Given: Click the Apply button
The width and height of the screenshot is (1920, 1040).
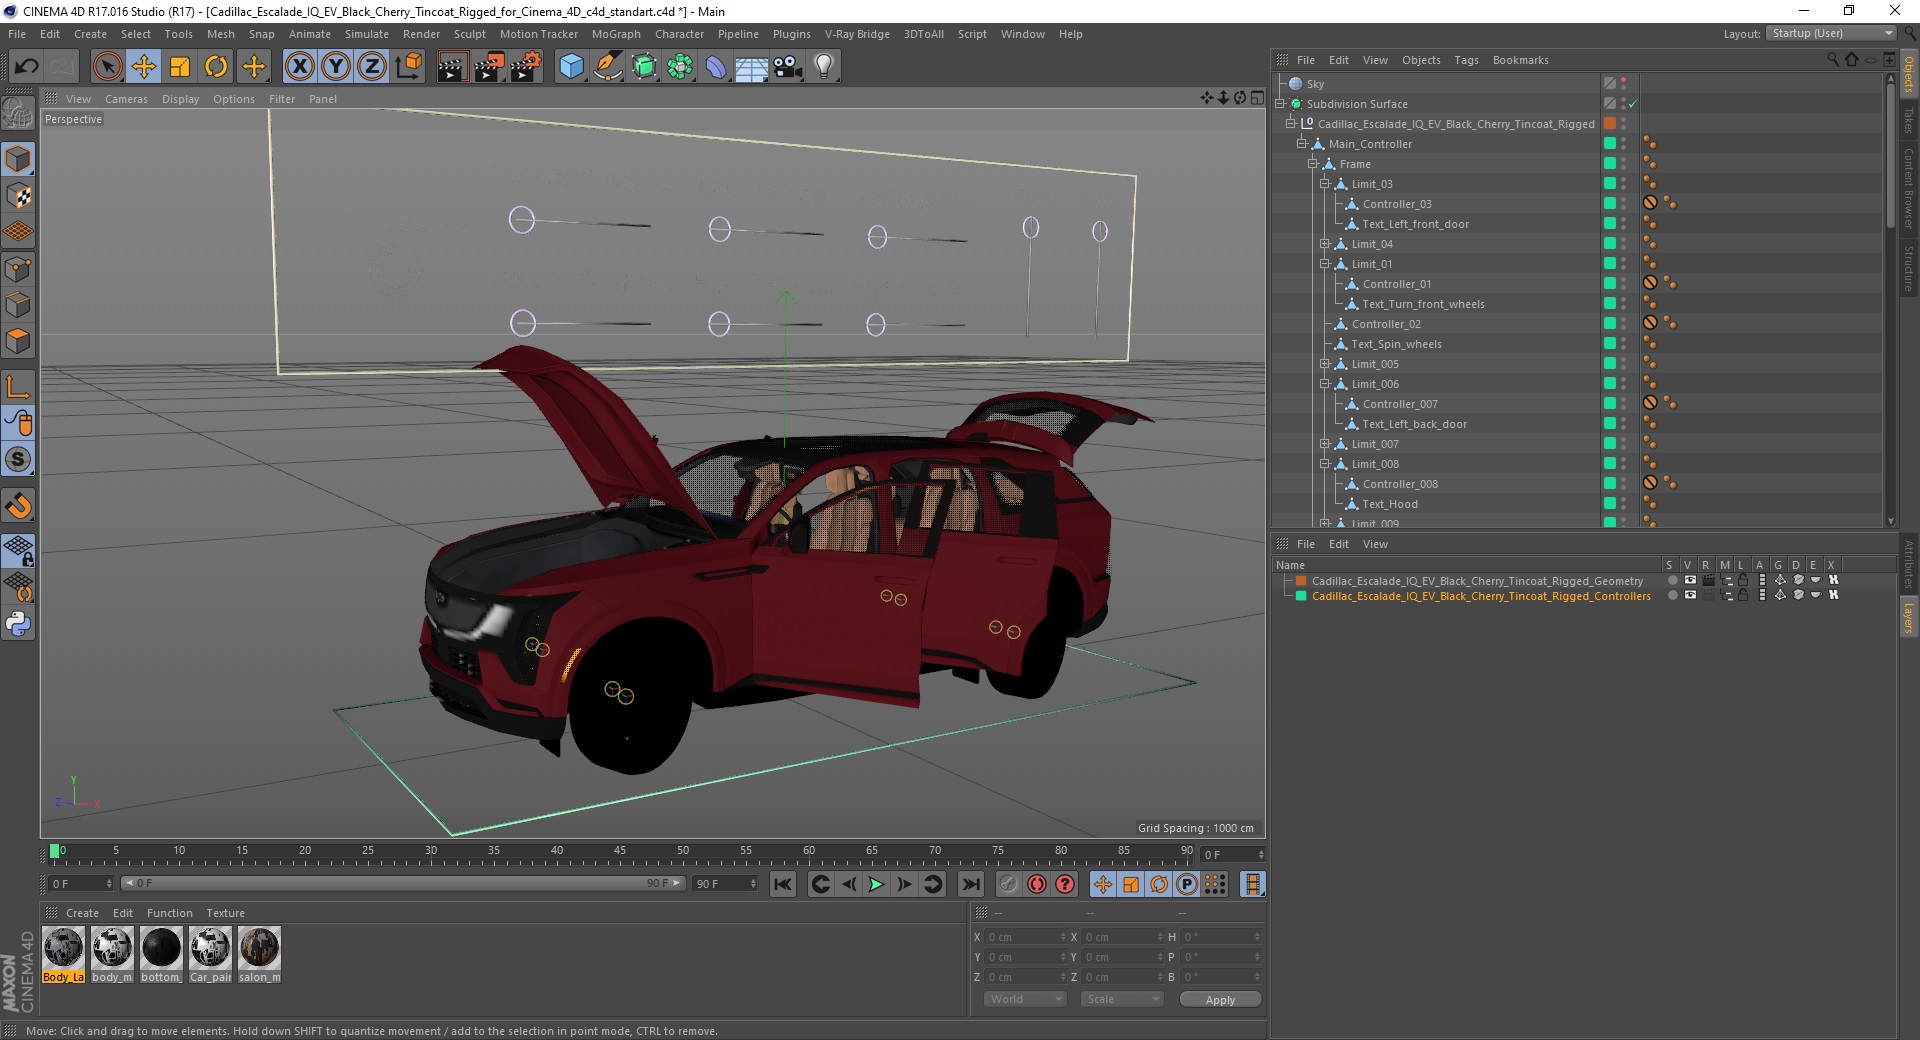Looking at the screenshot, I should (1220, 1000).
